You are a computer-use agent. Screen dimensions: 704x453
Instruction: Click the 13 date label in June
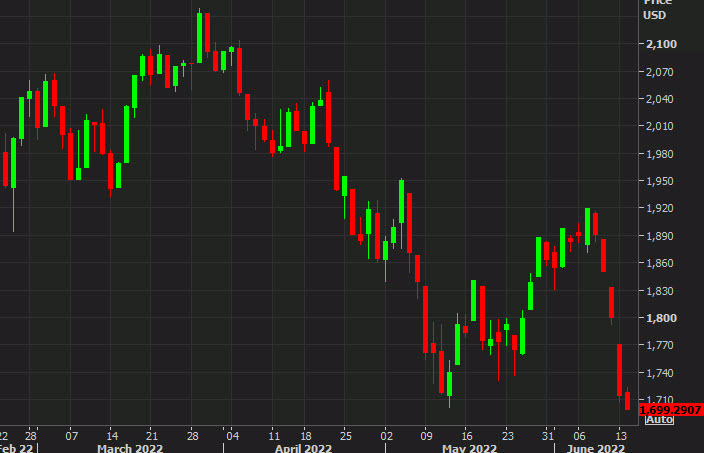(x=621, y=436)
